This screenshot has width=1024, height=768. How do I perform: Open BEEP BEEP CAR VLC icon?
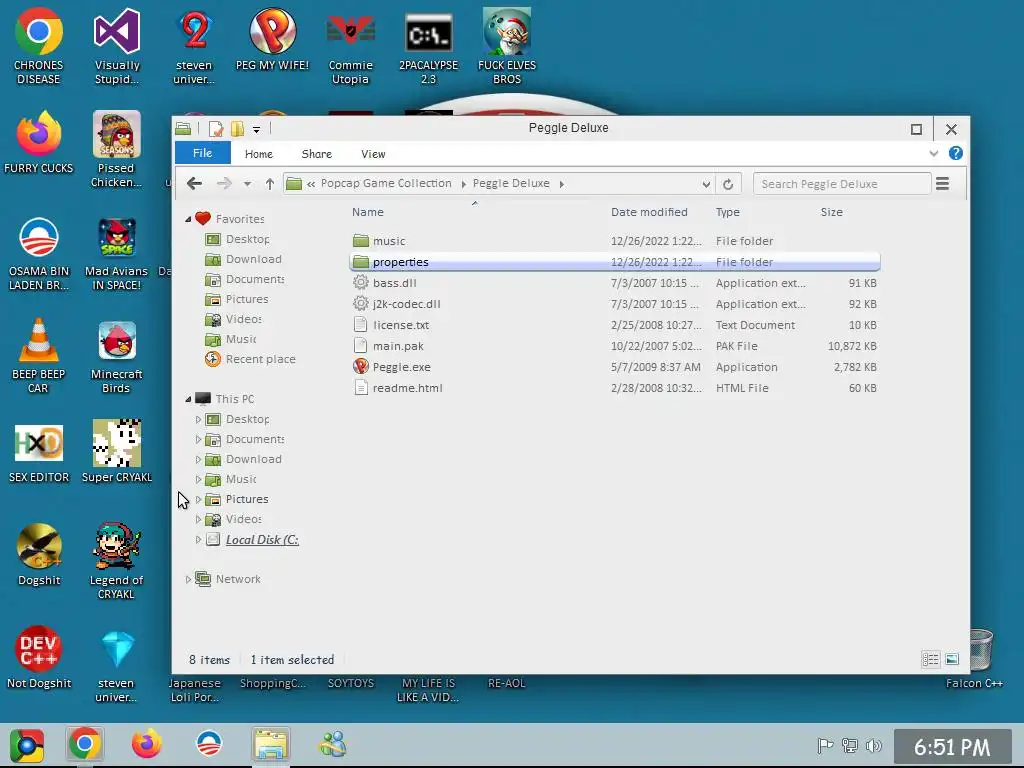(39, 356)
